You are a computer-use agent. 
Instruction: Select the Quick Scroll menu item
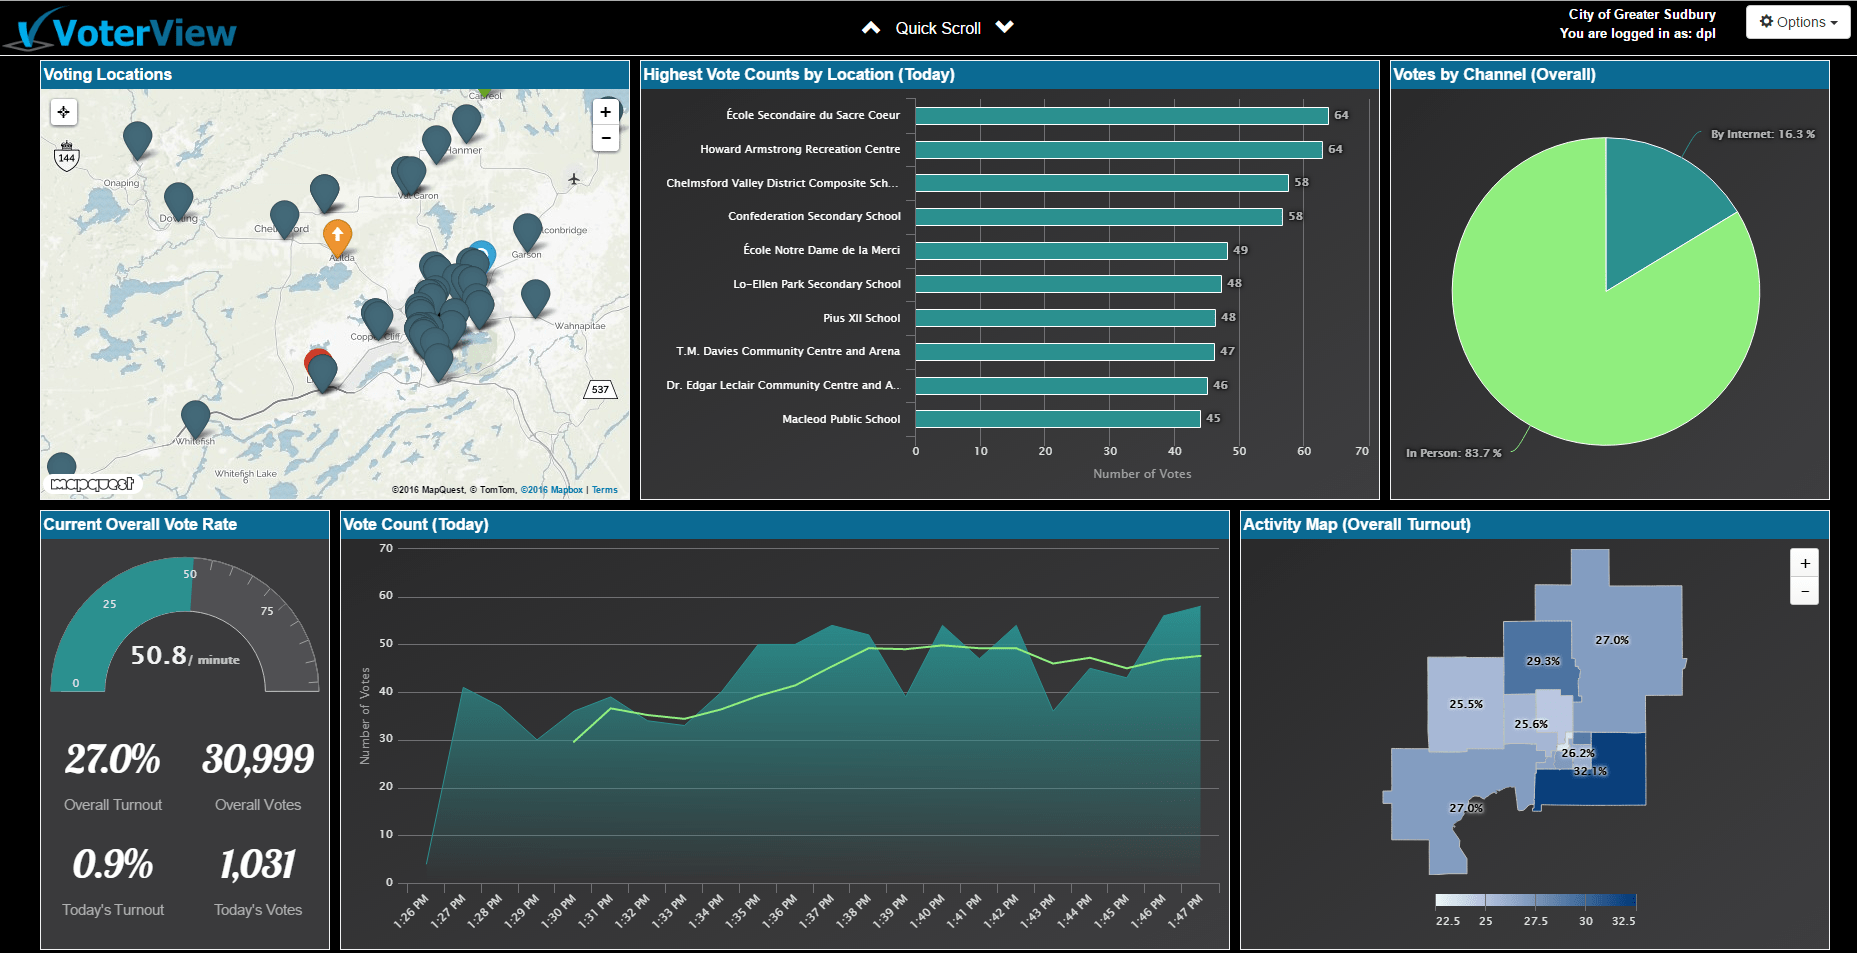(x=937, y=27)
